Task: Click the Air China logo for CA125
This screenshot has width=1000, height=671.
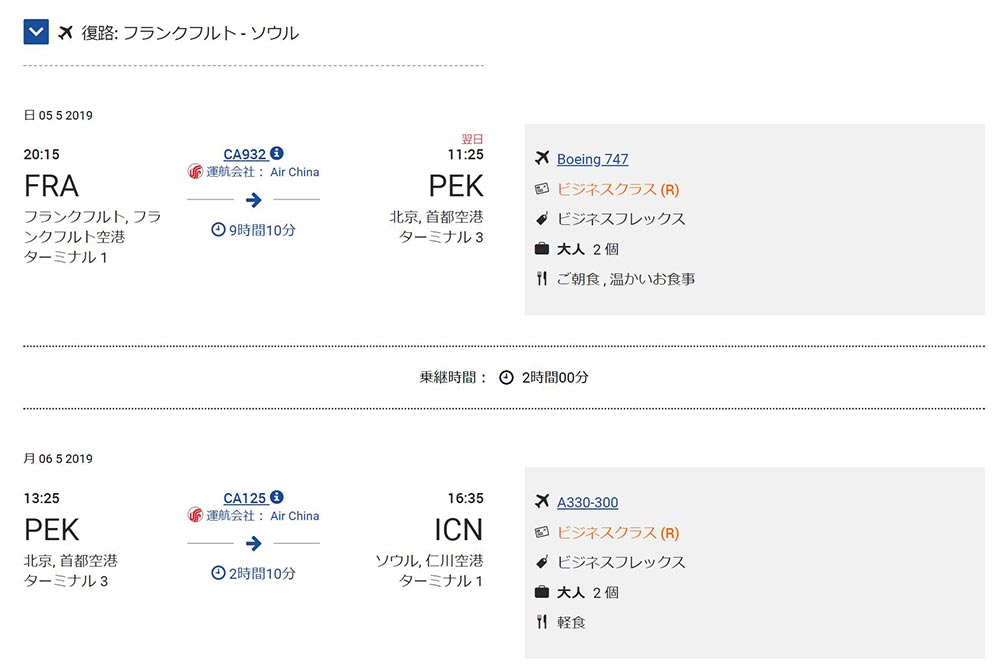Action: [x=195, y=516]
